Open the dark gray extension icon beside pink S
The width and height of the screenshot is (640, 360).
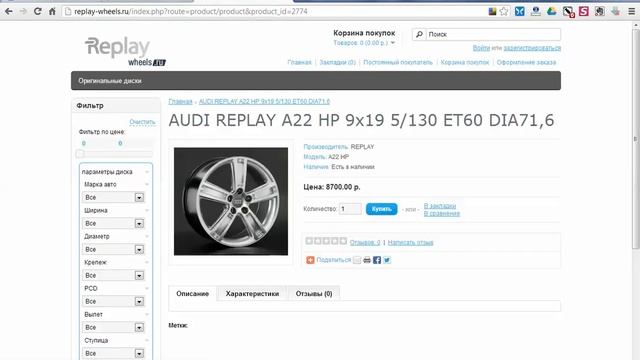(x=600, y=11)
